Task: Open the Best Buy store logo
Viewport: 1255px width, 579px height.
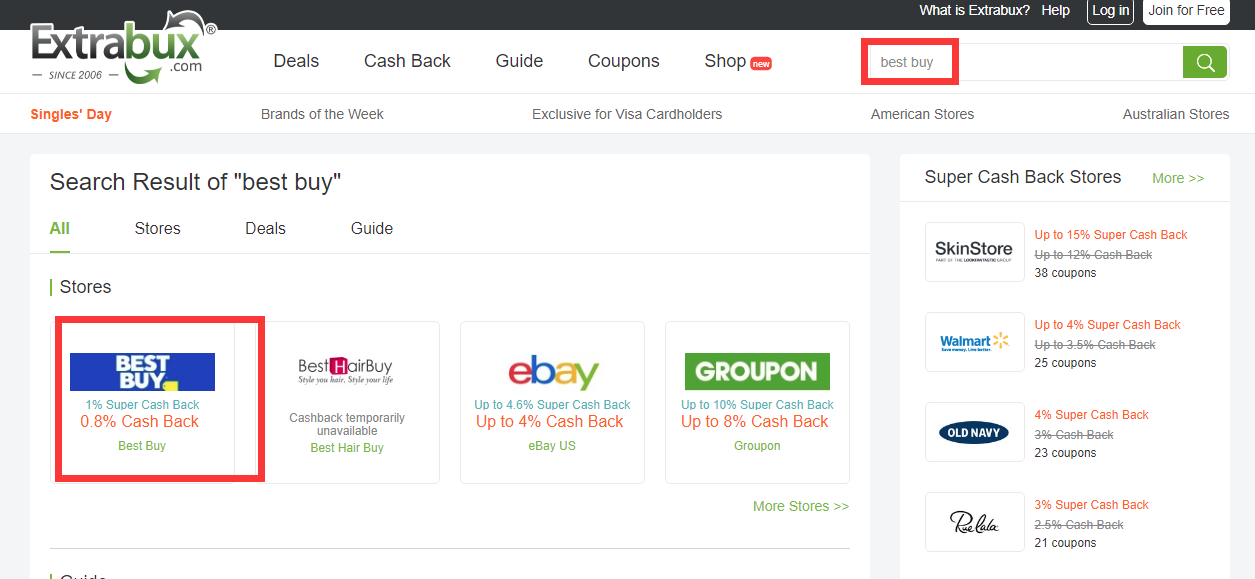Action: coord(142,372)
